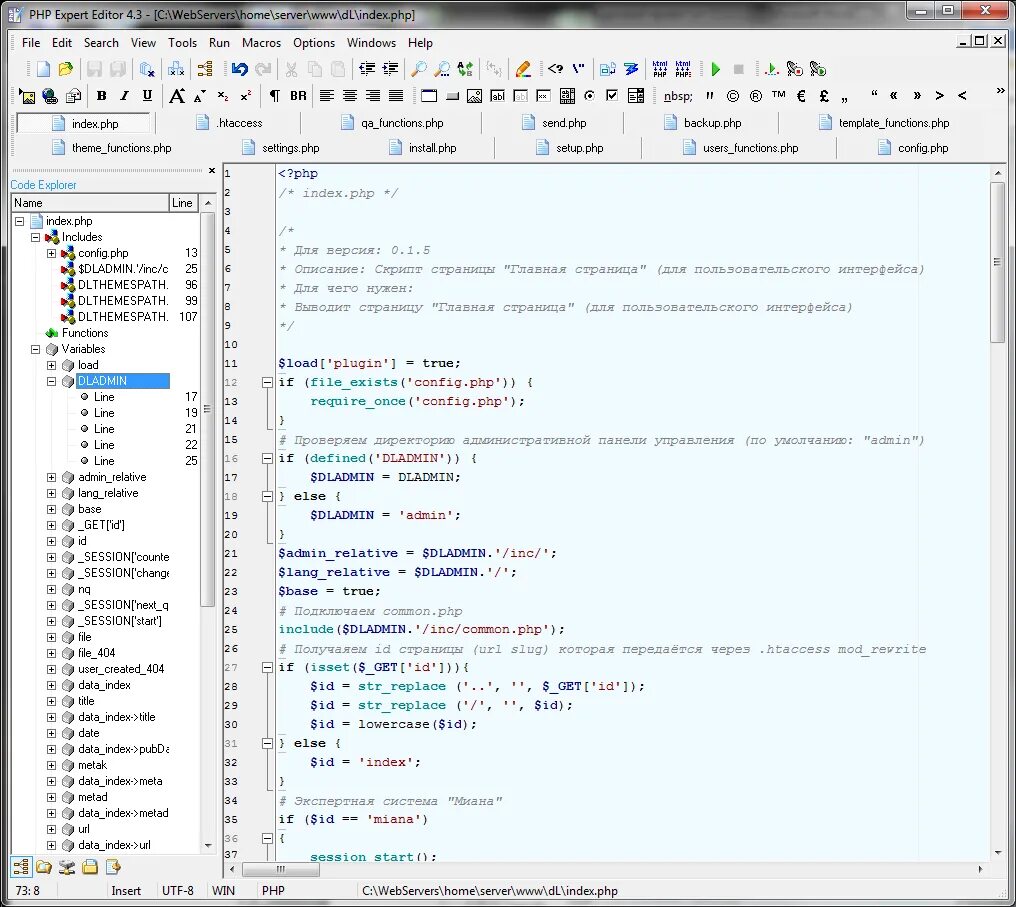Collapse the DLADMIN variable node
The height and width of the screenshot is (907, 1016).
pyautogui.click(x=52, y=381)
